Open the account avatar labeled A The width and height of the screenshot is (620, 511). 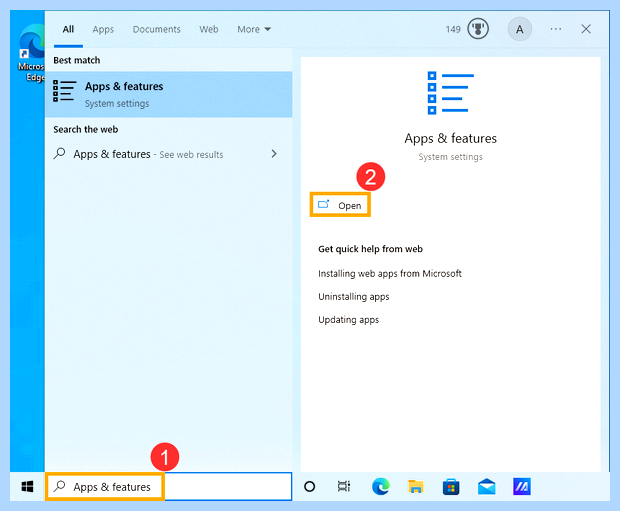[520, 29]
